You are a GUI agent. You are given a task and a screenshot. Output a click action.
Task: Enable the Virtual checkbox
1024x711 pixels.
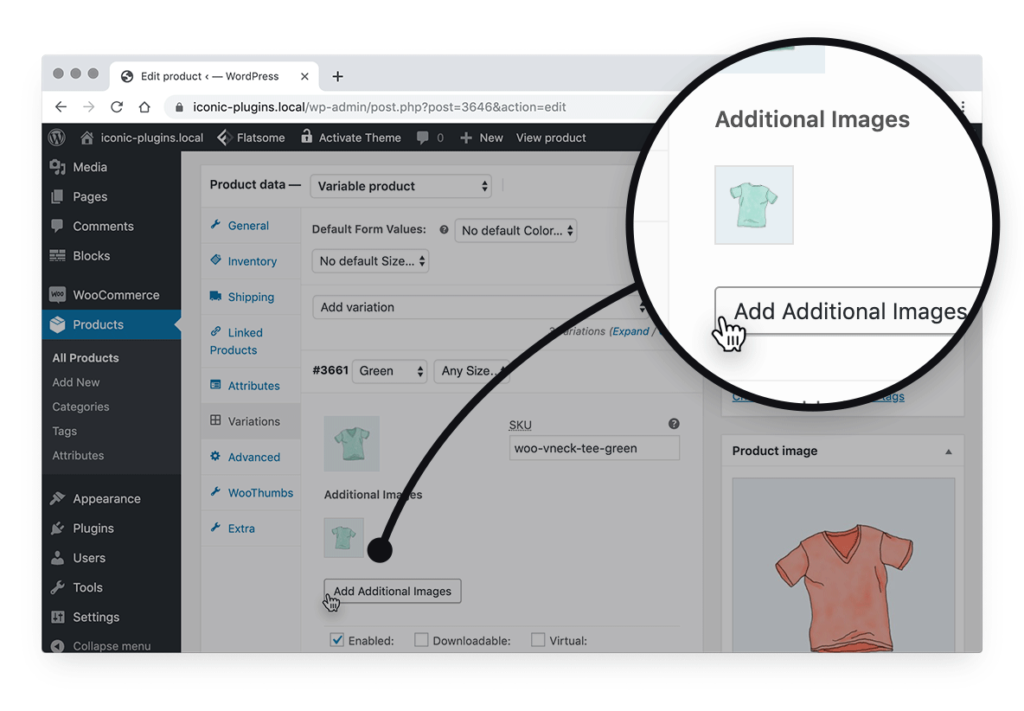click(x=536, y=640)
